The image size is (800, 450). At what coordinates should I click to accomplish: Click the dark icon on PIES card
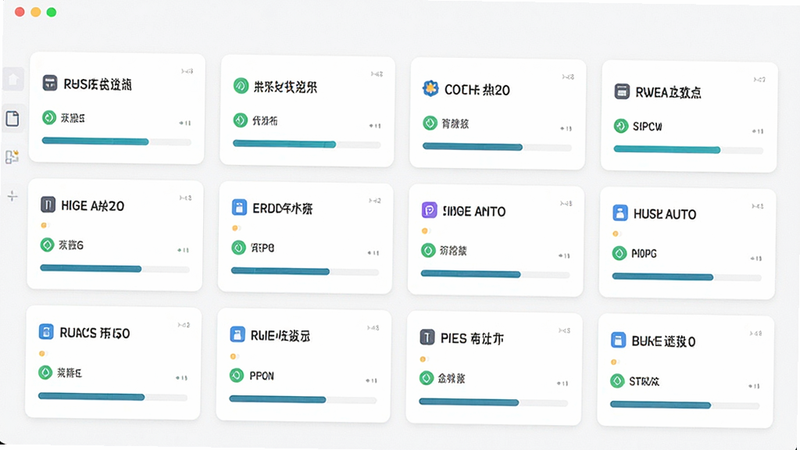click(427, 337)
